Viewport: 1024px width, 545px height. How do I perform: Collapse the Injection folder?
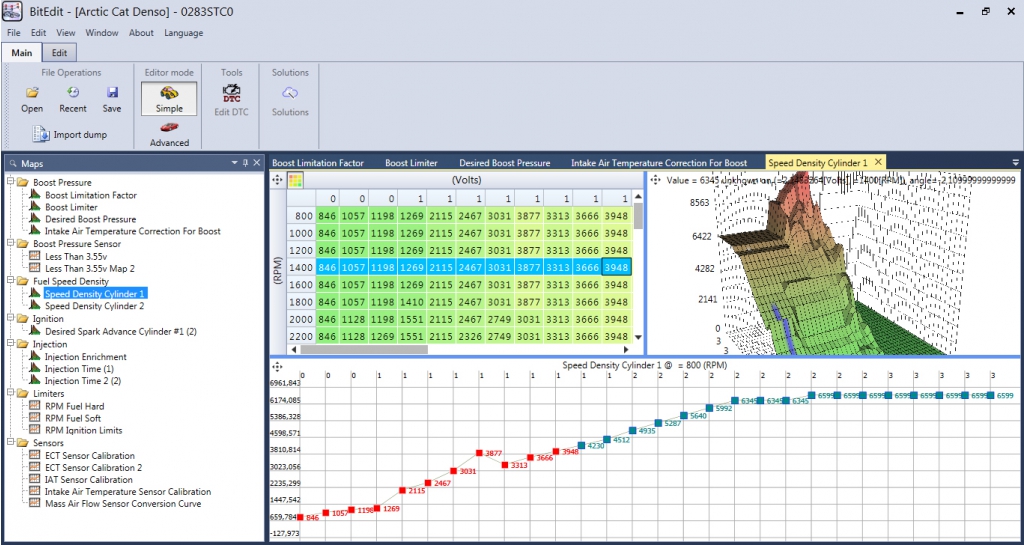10,343
